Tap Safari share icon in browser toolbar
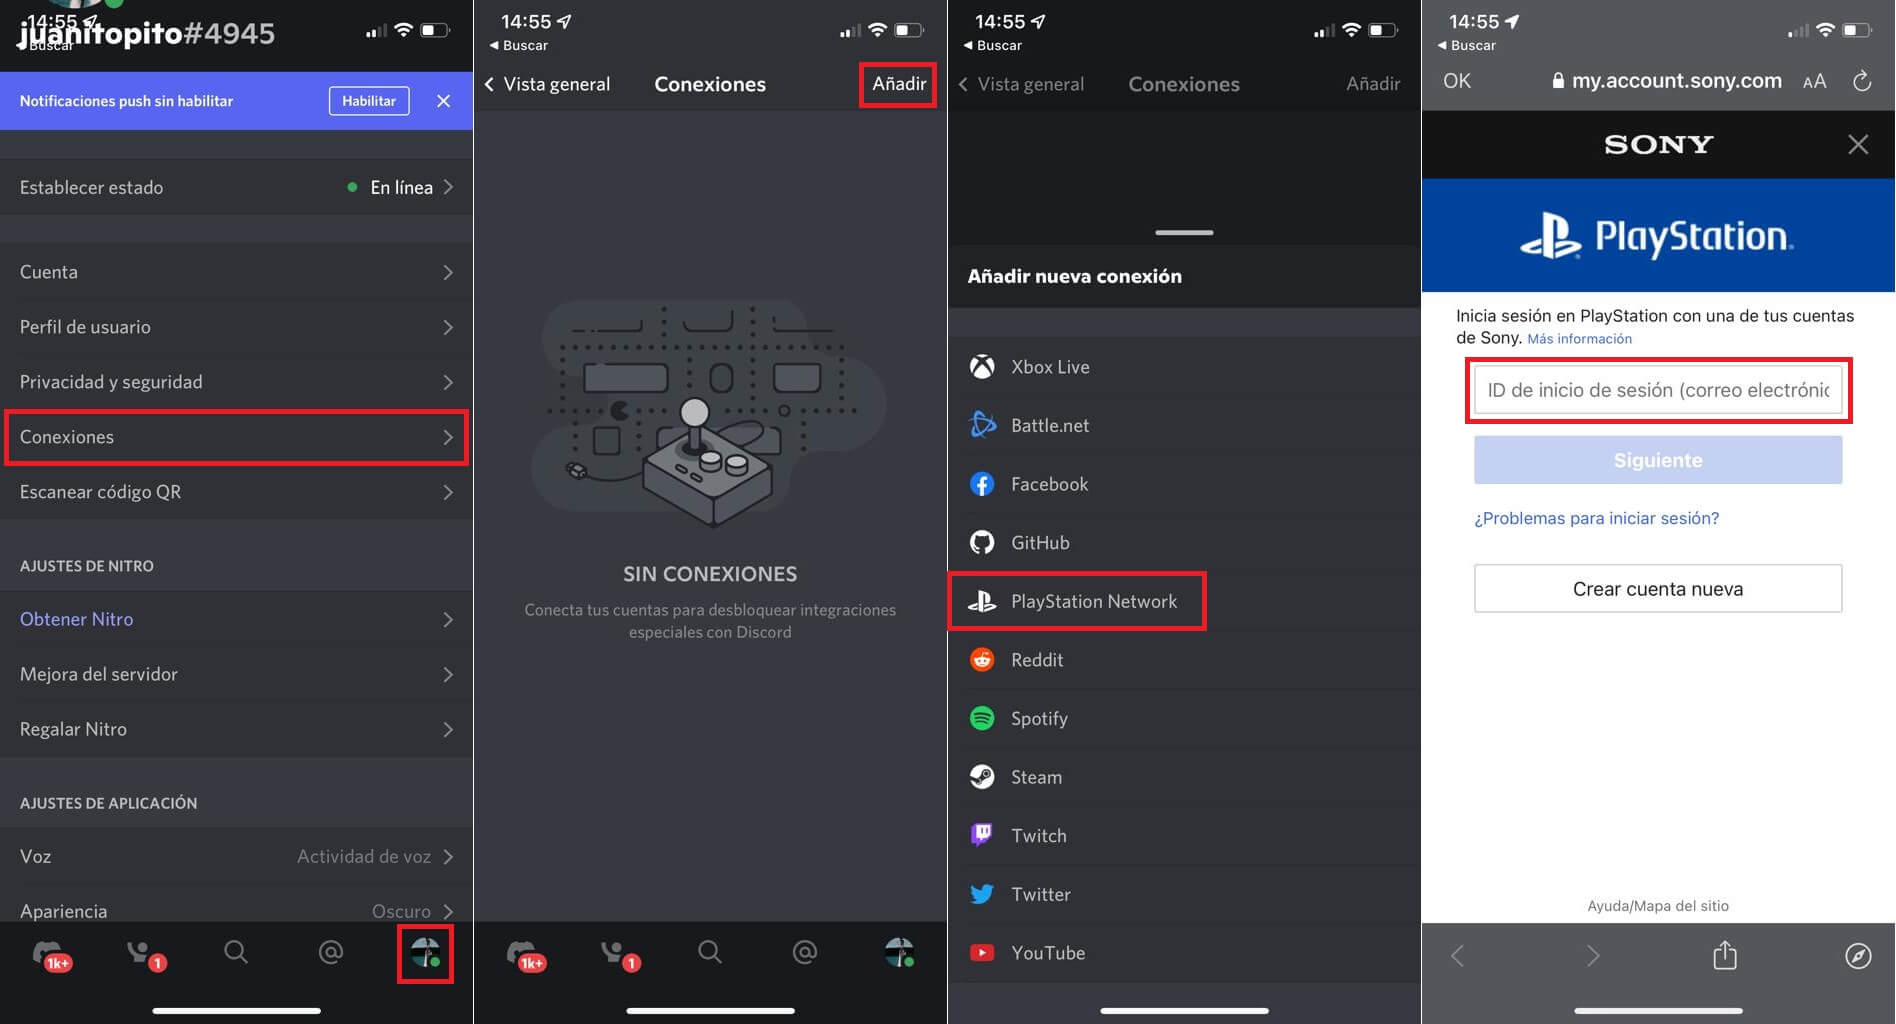1896x1024 pixels. point(1725,955)
